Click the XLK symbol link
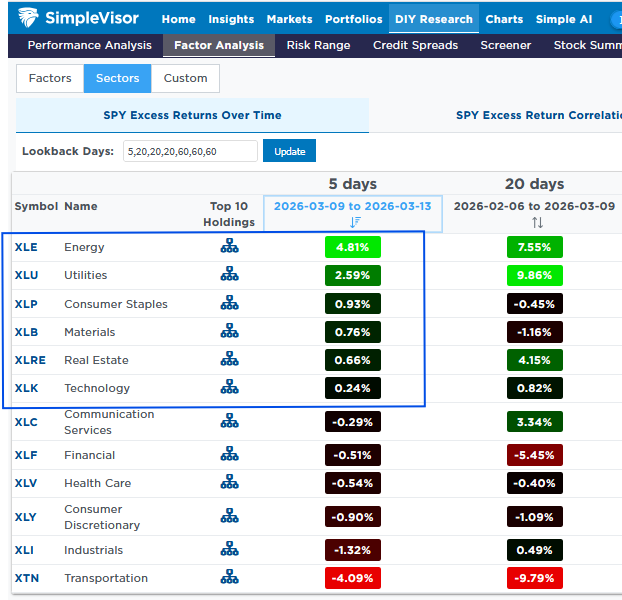 click(26, 388)
